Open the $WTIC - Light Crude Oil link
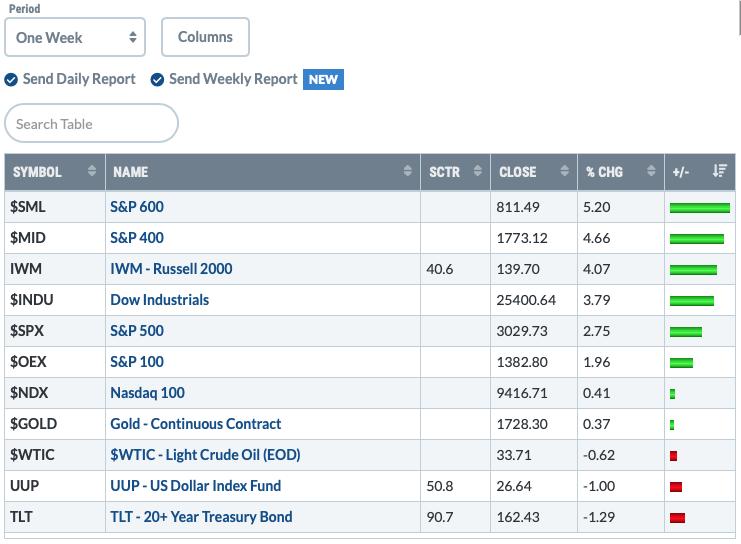 click(x=205, y=455)
